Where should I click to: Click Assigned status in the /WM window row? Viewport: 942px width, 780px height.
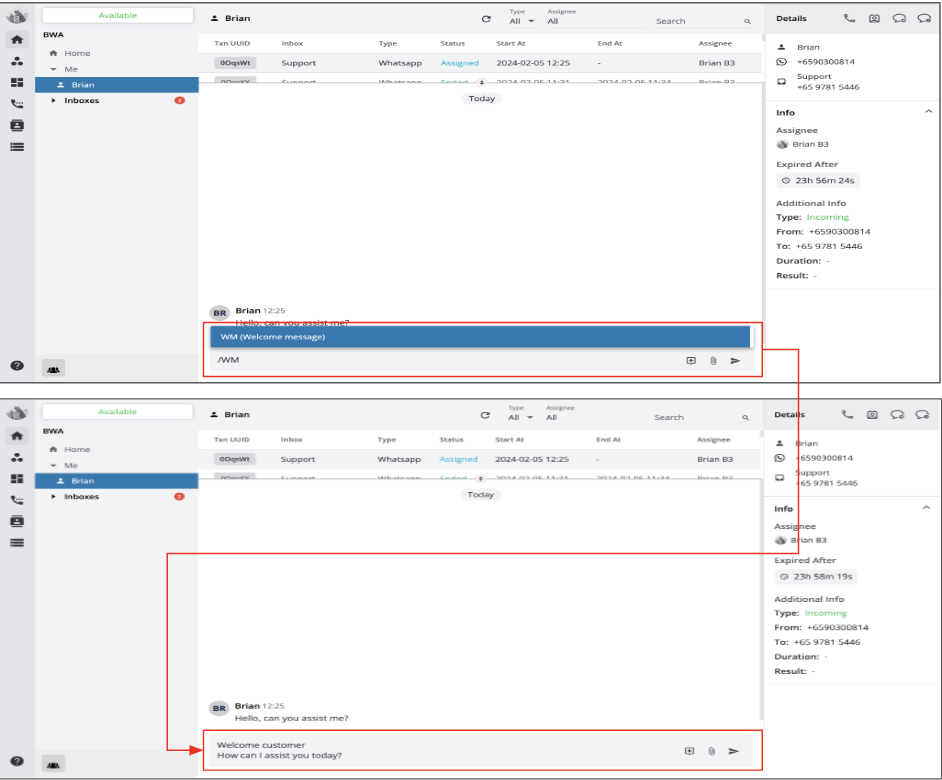click(x=460, y=63)
